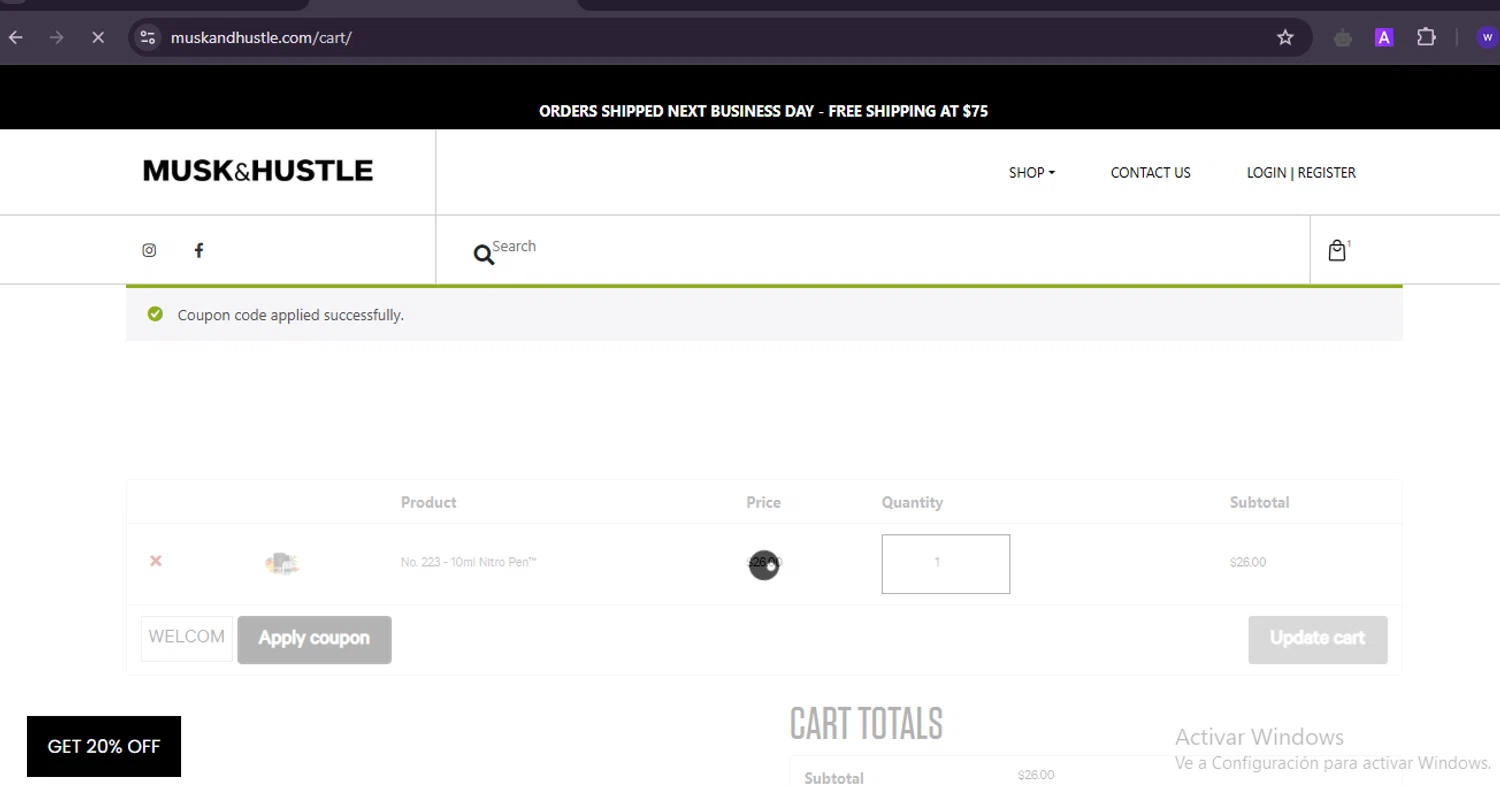Click the purple A extension icon
Image resolution: width=1500 pixels, height=786 pixels.
1384,37
